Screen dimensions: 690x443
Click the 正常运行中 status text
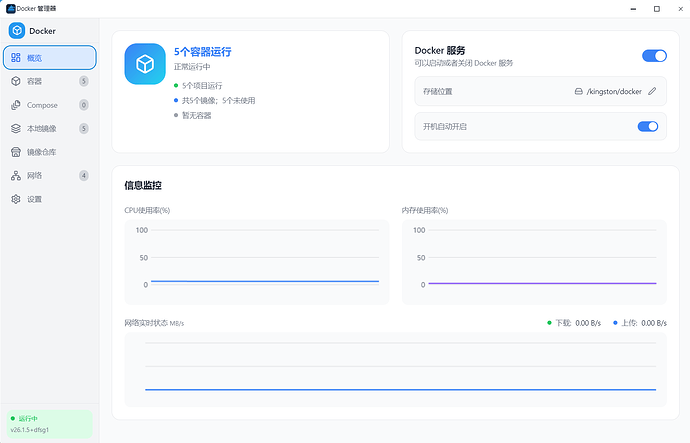(x=192, y=67)
